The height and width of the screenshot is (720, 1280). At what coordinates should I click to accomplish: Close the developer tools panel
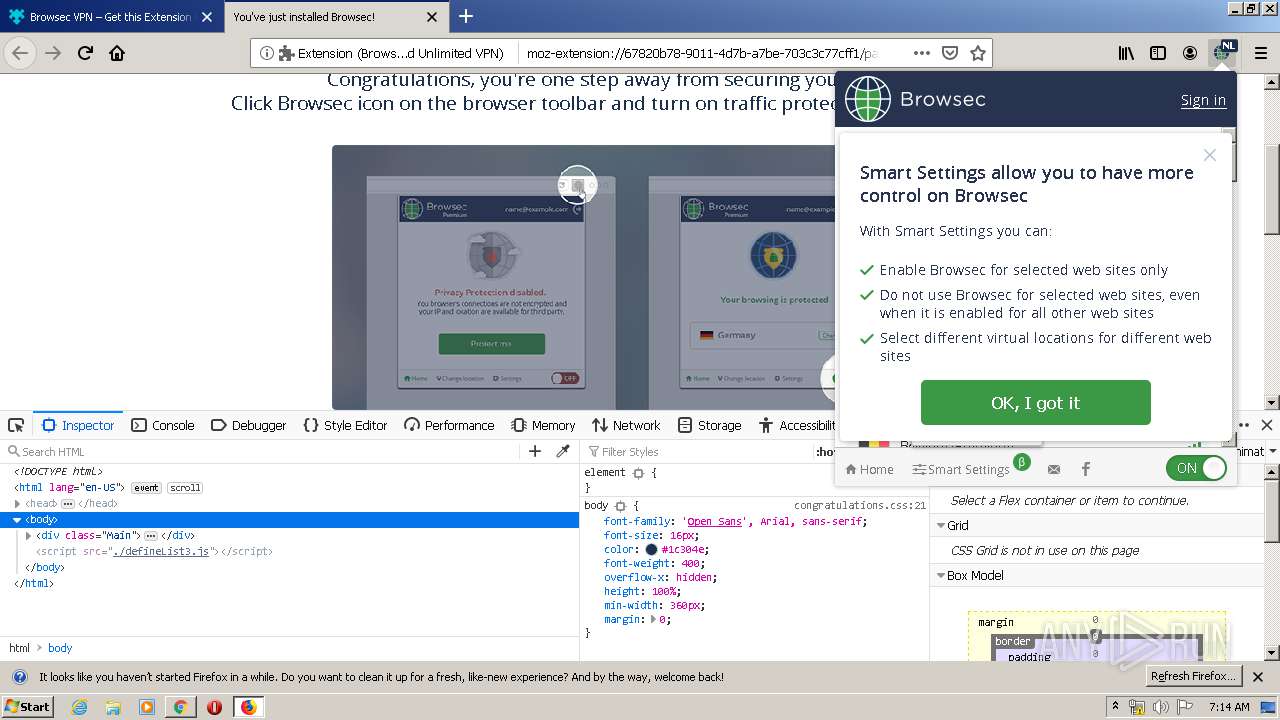(1267, 425)
